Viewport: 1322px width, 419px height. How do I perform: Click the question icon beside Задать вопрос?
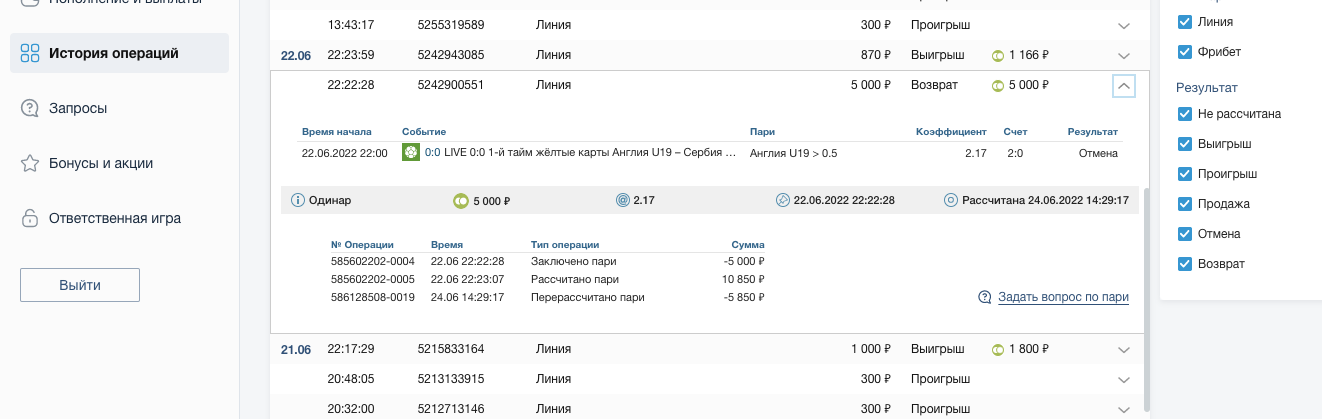[x=985, y=297]
